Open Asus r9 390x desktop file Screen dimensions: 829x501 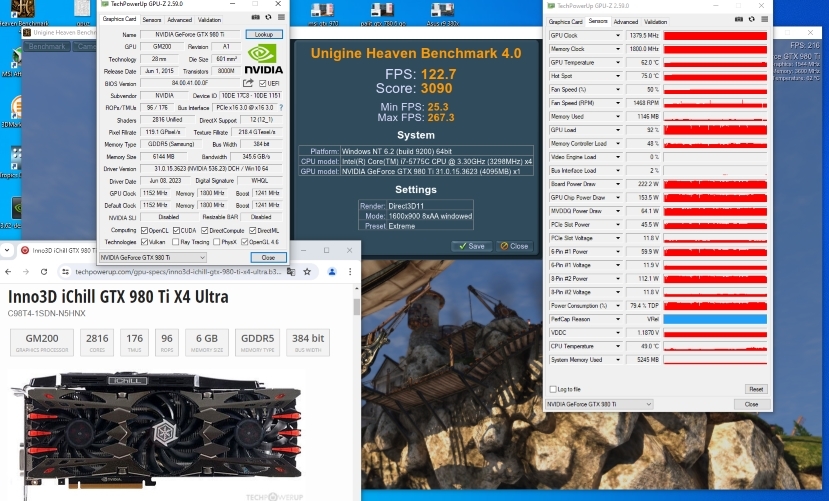tap(443, 14)
